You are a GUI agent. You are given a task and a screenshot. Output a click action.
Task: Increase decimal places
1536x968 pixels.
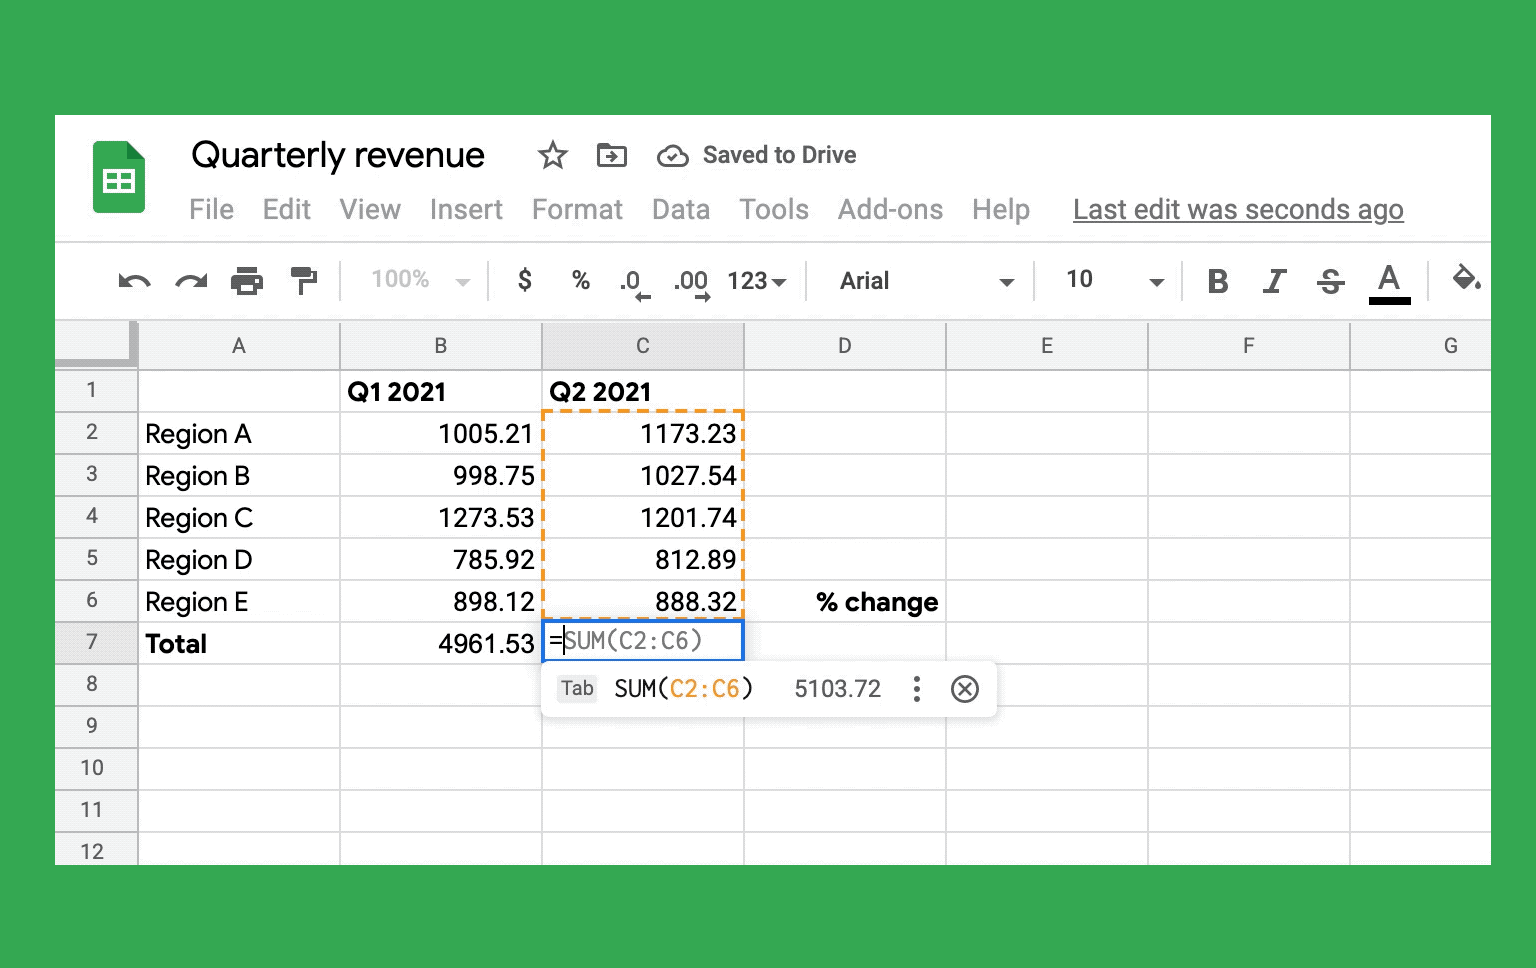point(692,283)
